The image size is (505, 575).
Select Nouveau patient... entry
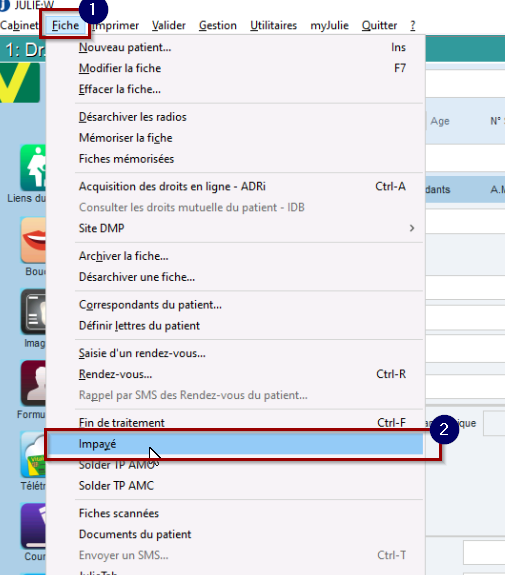[235, 47]
